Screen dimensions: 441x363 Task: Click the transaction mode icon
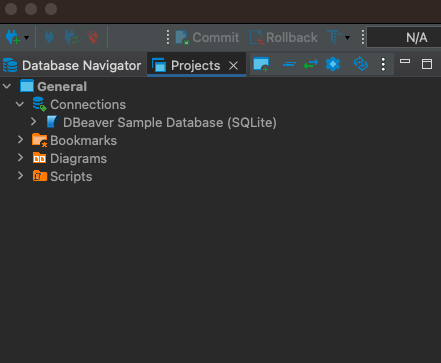[334, 37]
